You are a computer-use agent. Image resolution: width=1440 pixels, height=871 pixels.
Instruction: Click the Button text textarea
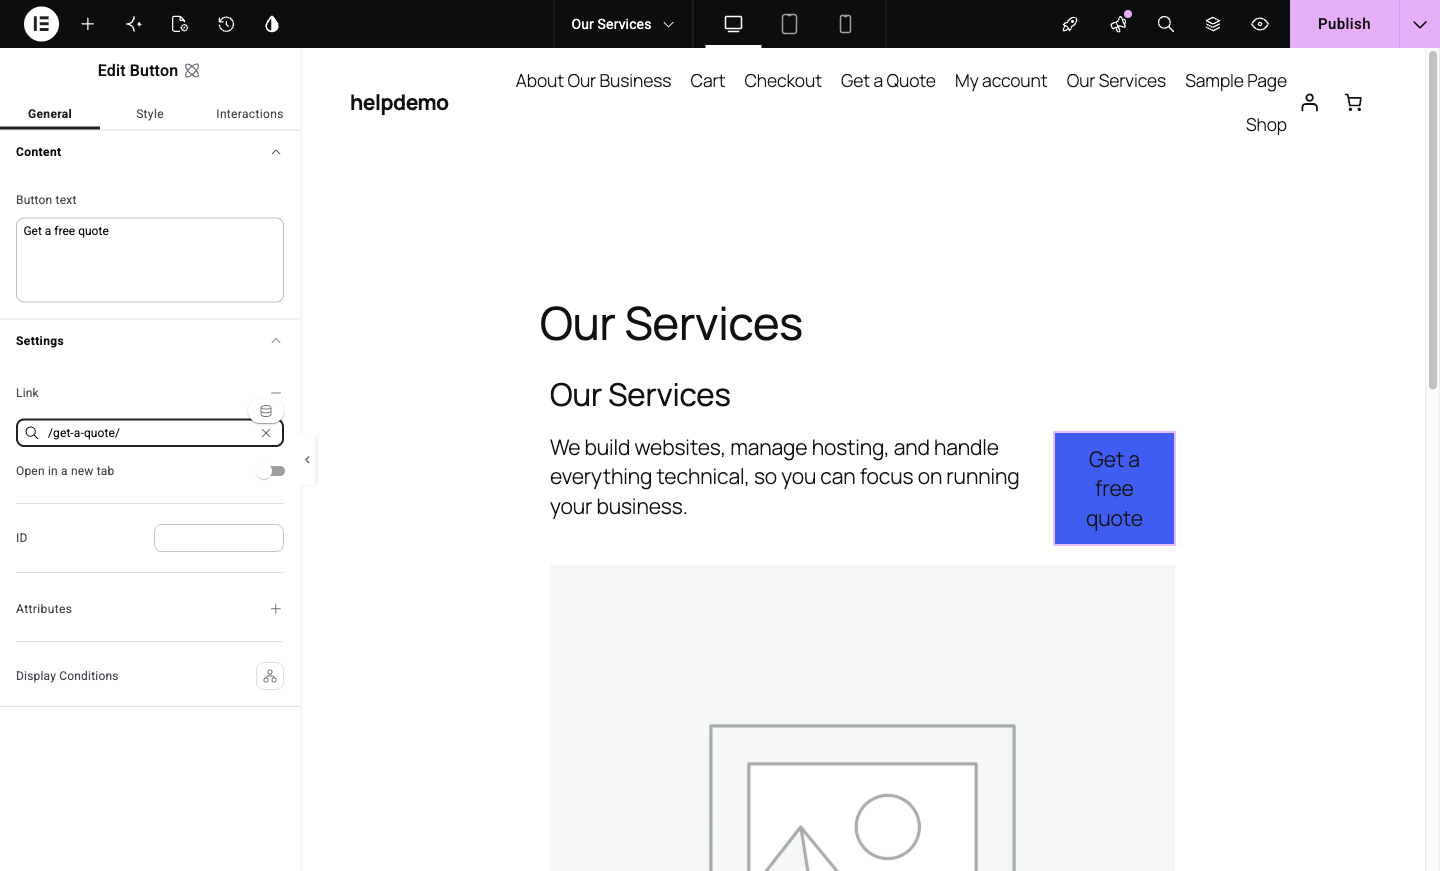click(x=150, y=260)
